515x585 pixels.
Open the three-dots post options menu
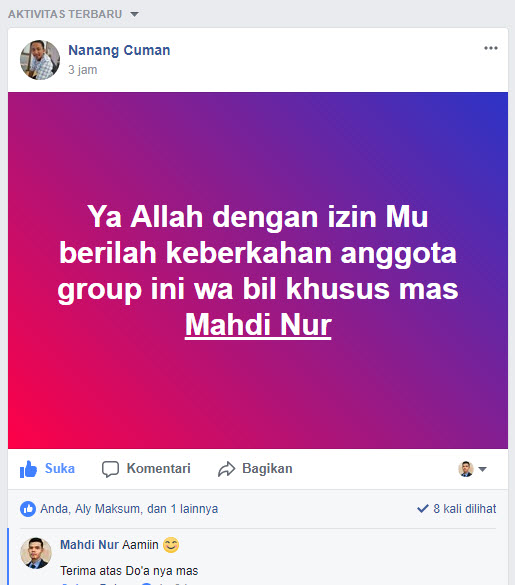click(491, 48)
